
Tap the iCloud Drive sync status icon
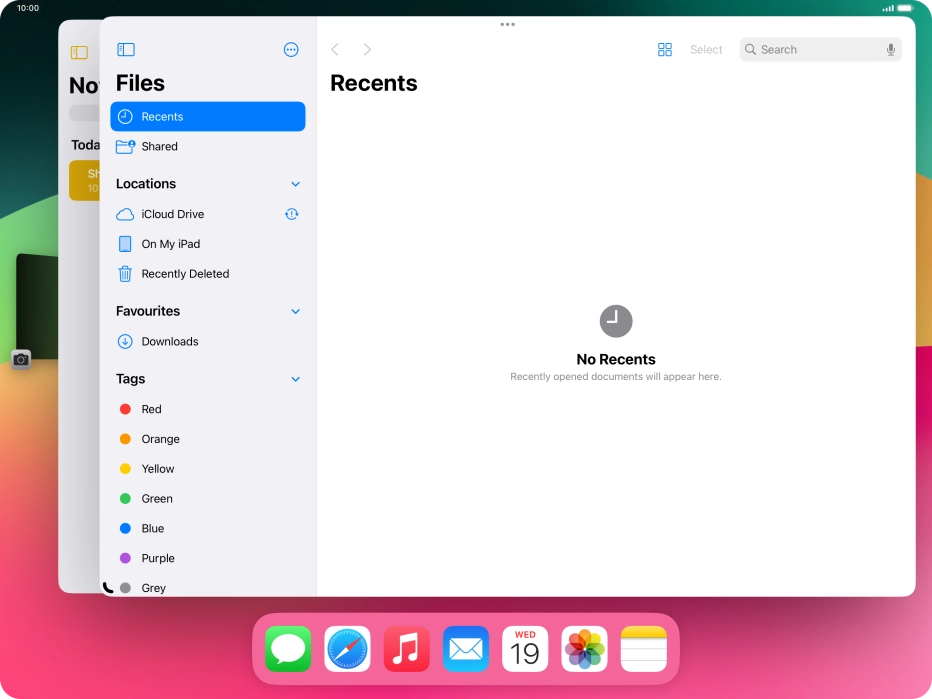(x=291, y=213)
